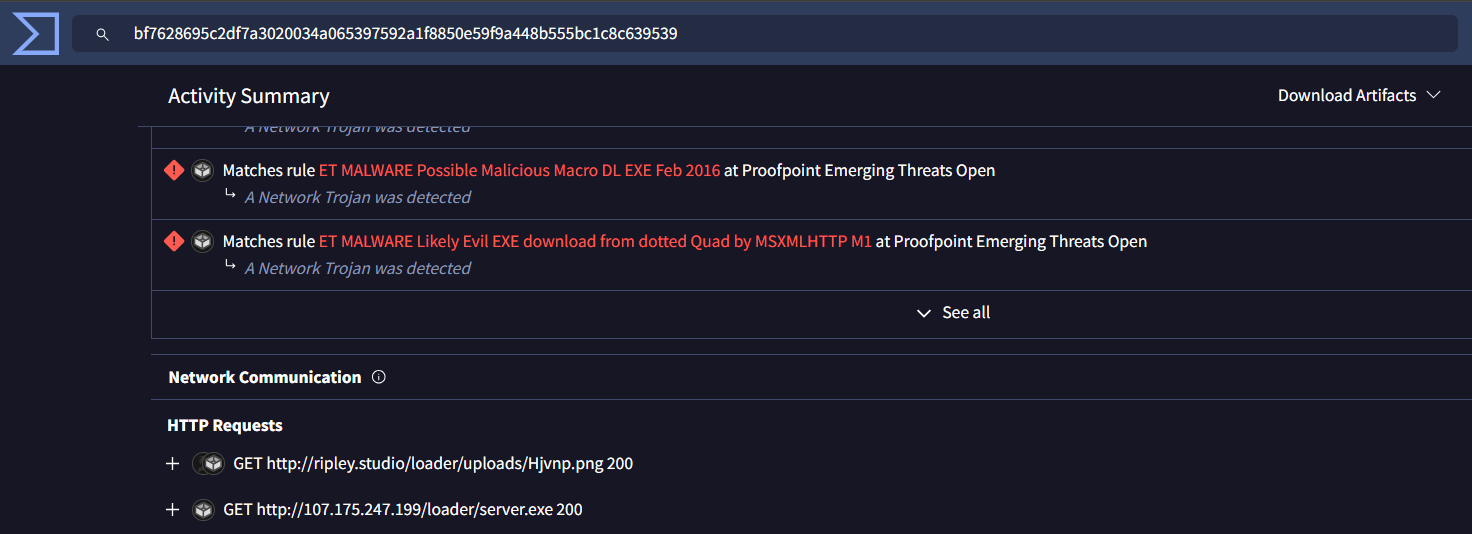Open the Download Artifacts dropdown

[1358, 95]
